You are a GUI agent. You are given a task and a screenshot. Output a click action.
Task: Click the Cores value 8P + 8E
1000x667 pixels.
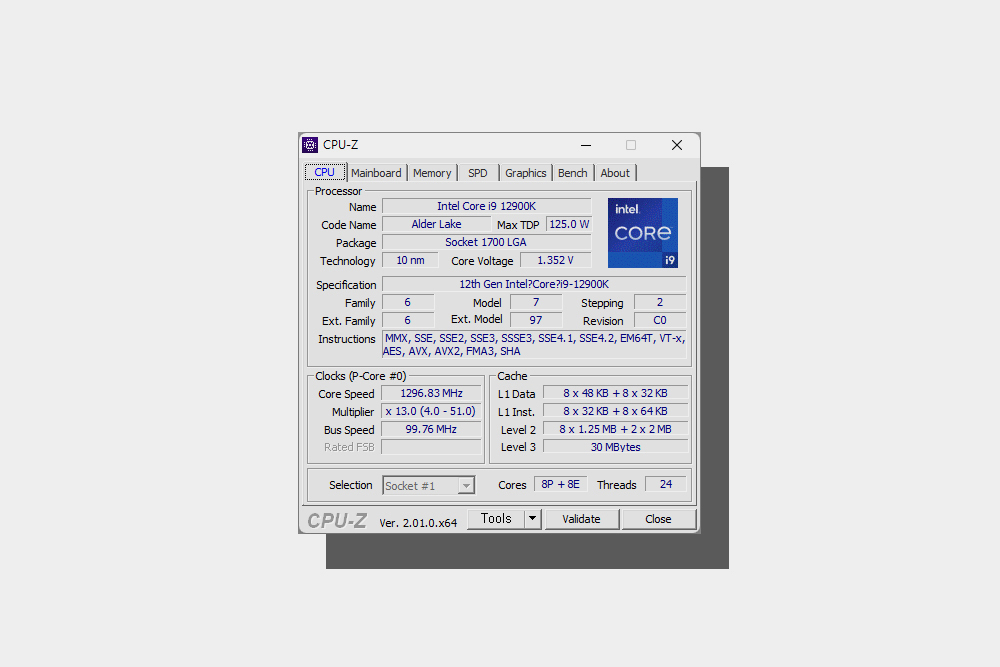[561, 485]
